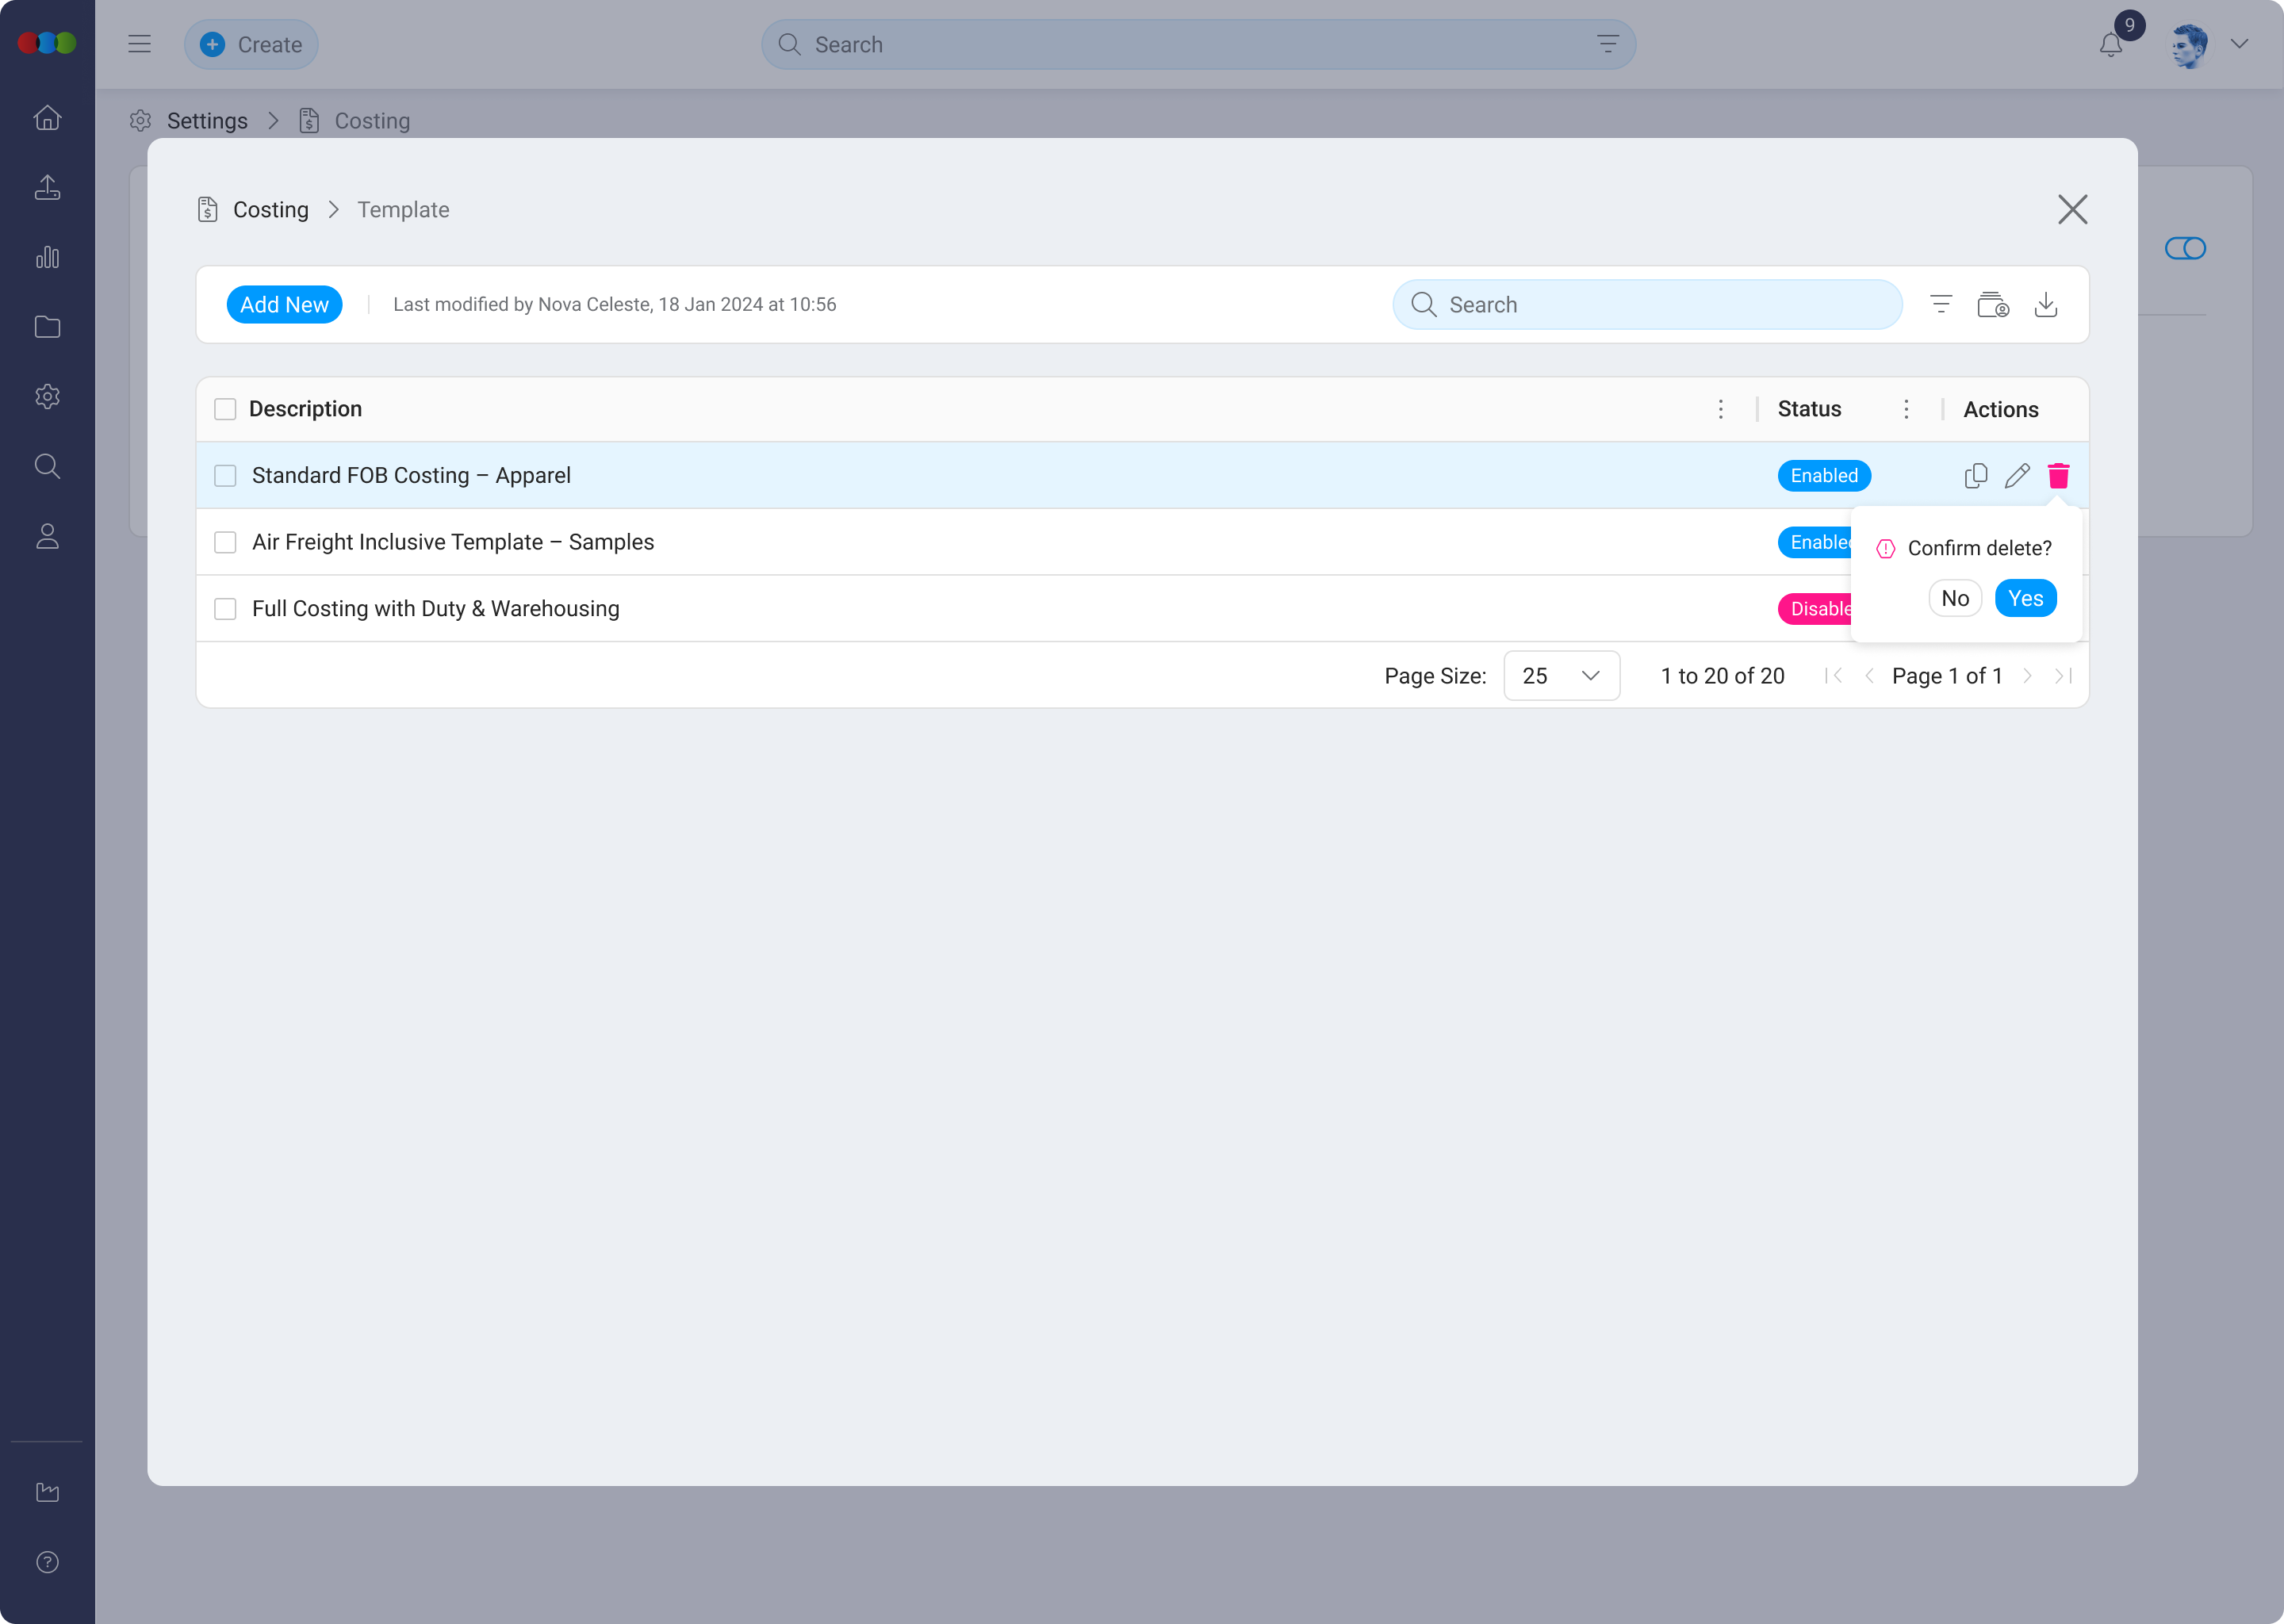Select Costing in the dialog breadcrumb

click(270, 209)
